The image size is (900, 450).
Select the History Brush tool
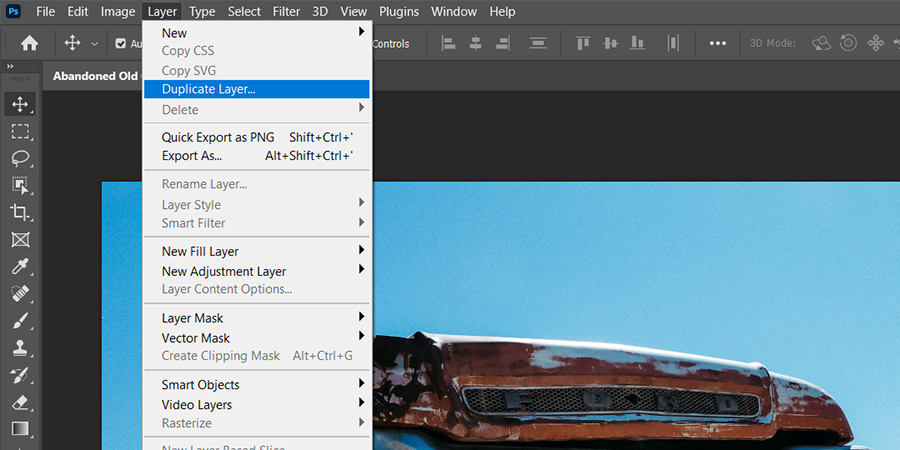[x=20, y=375]
